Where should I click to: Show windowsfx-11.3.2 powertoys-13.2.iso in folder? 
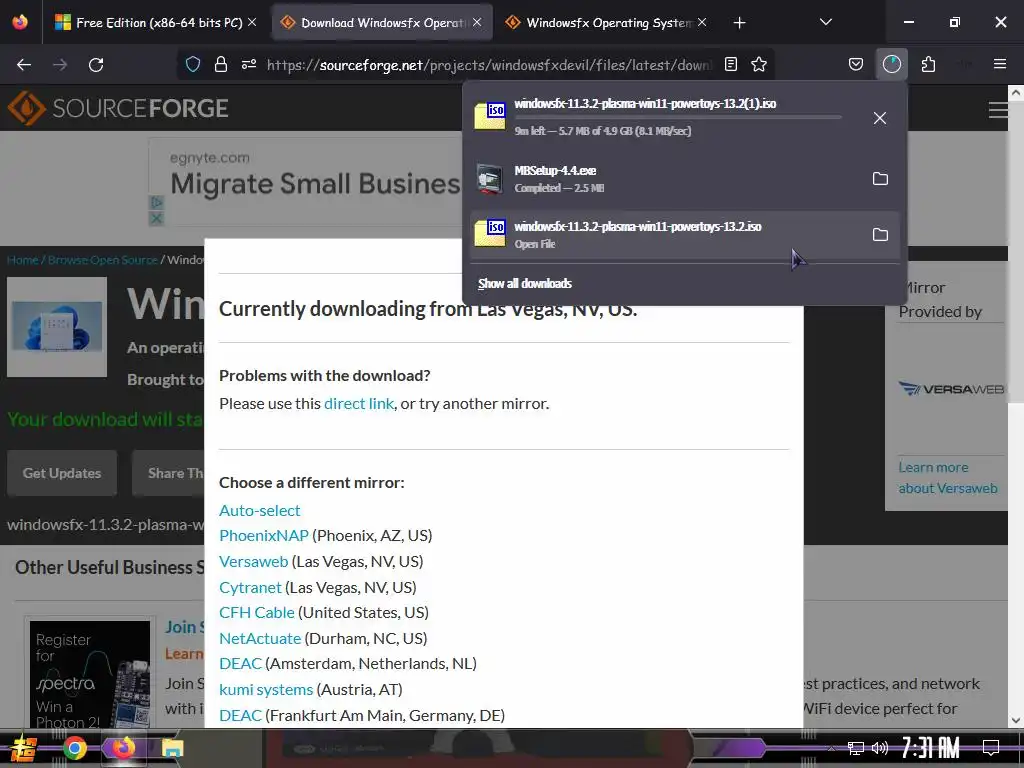[880, 234]
